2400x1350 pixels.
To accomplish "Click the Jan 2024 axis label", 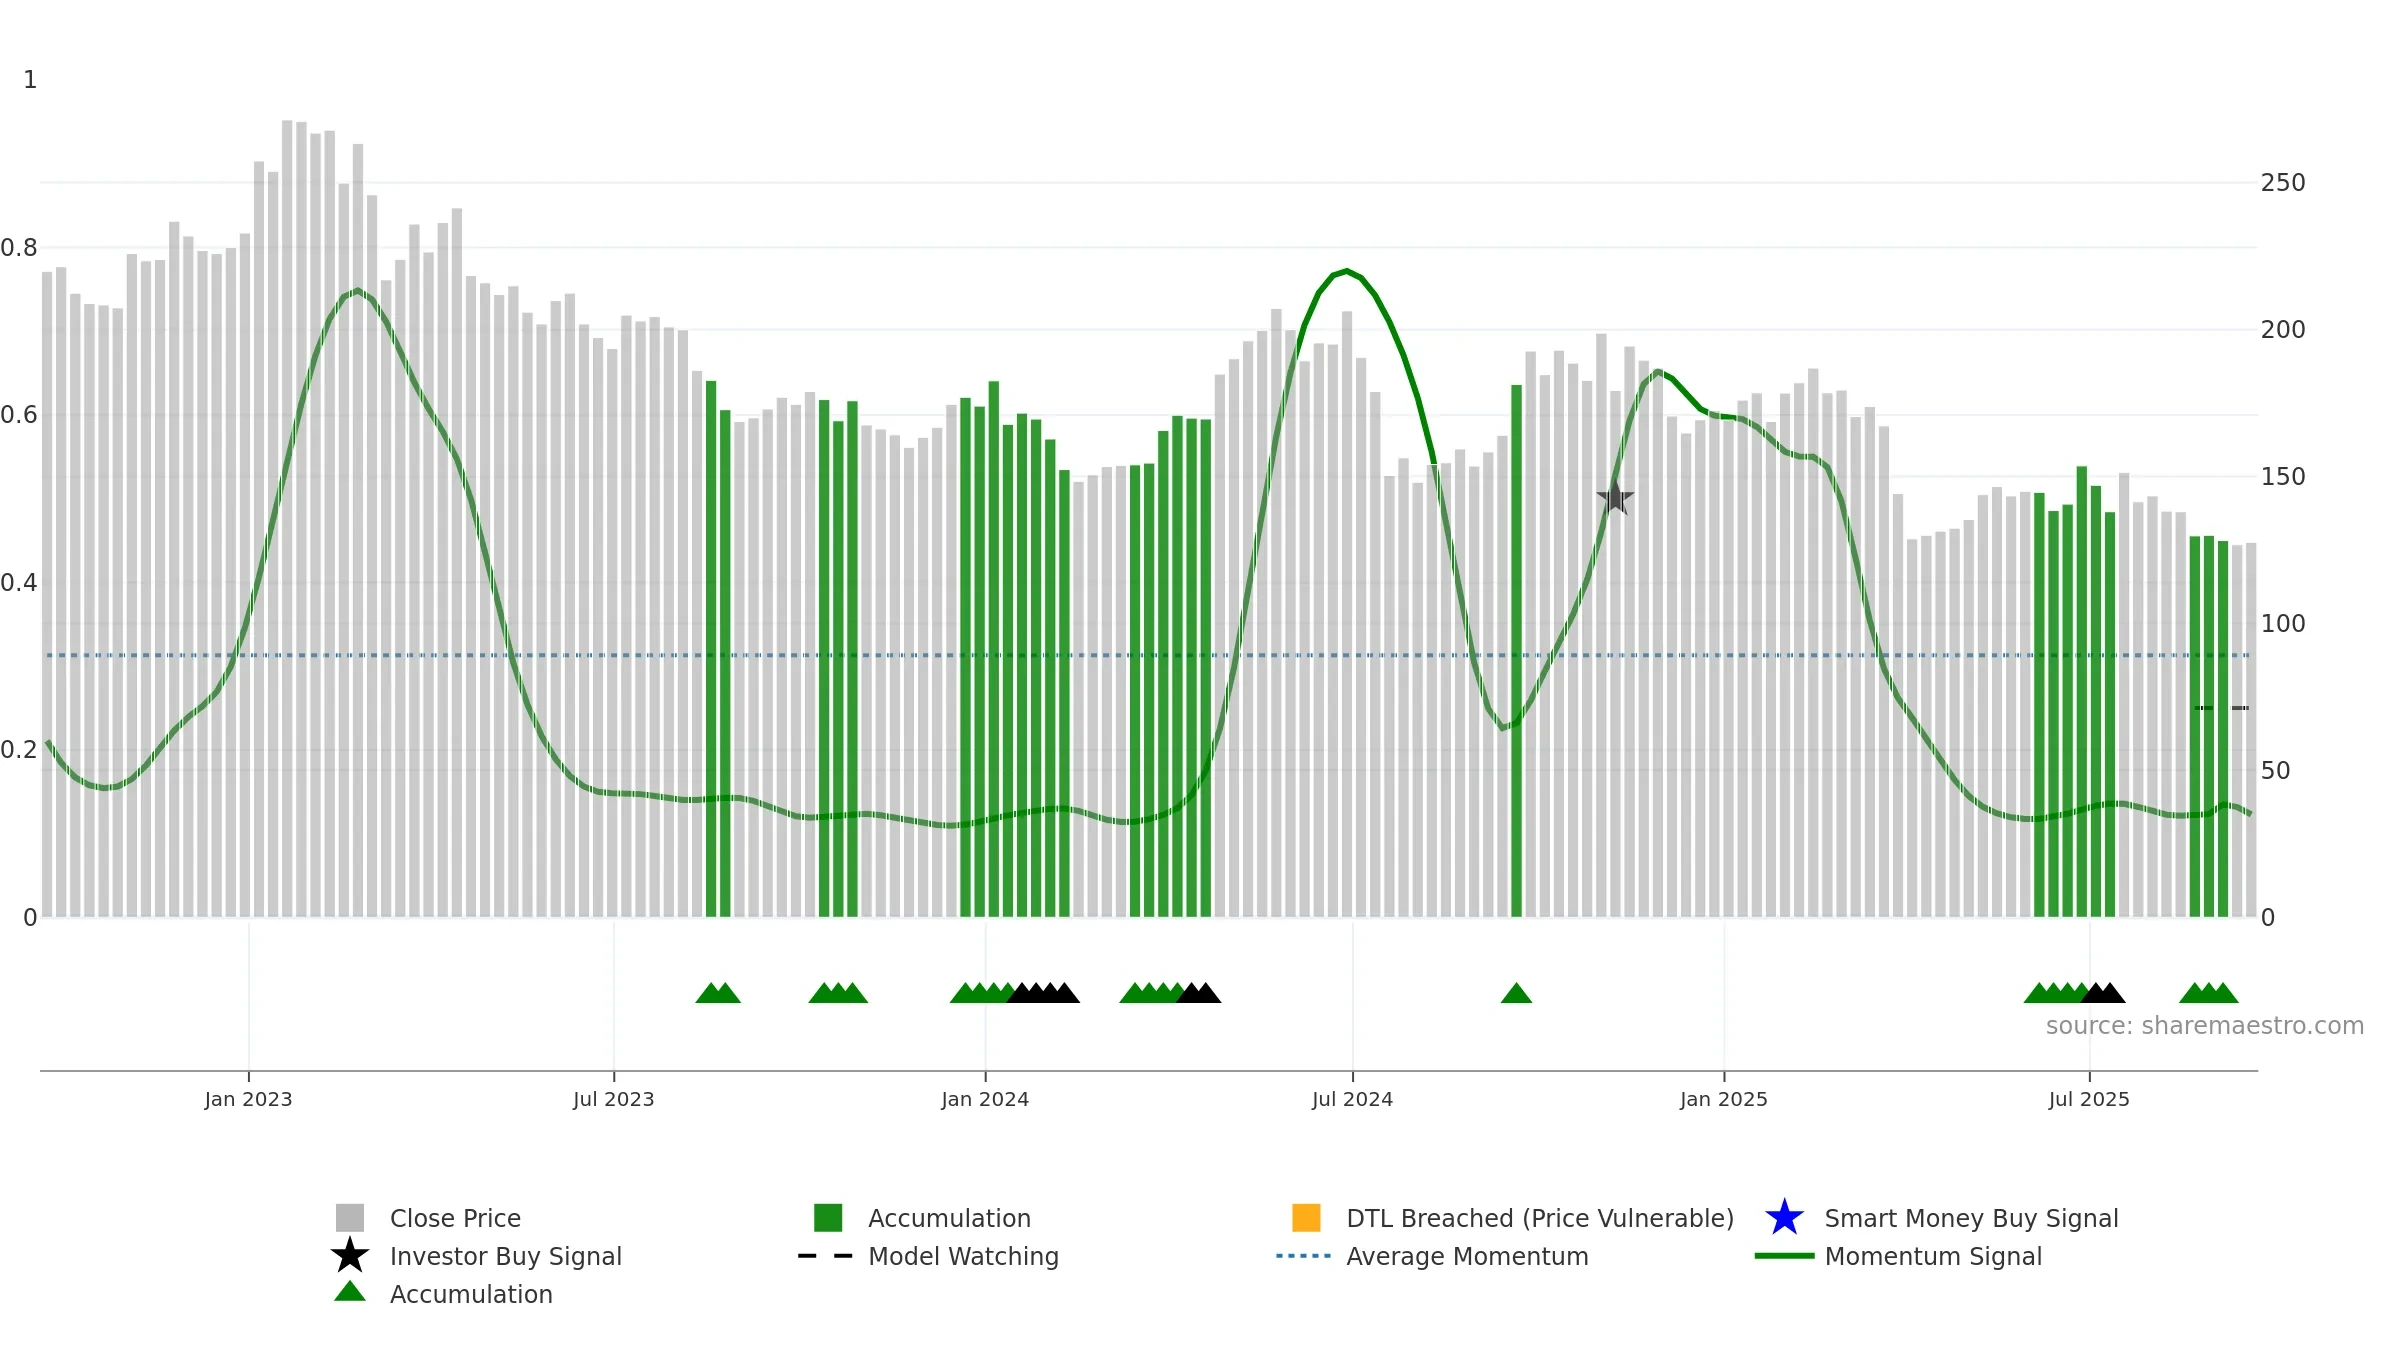I will coord(985,1100).
